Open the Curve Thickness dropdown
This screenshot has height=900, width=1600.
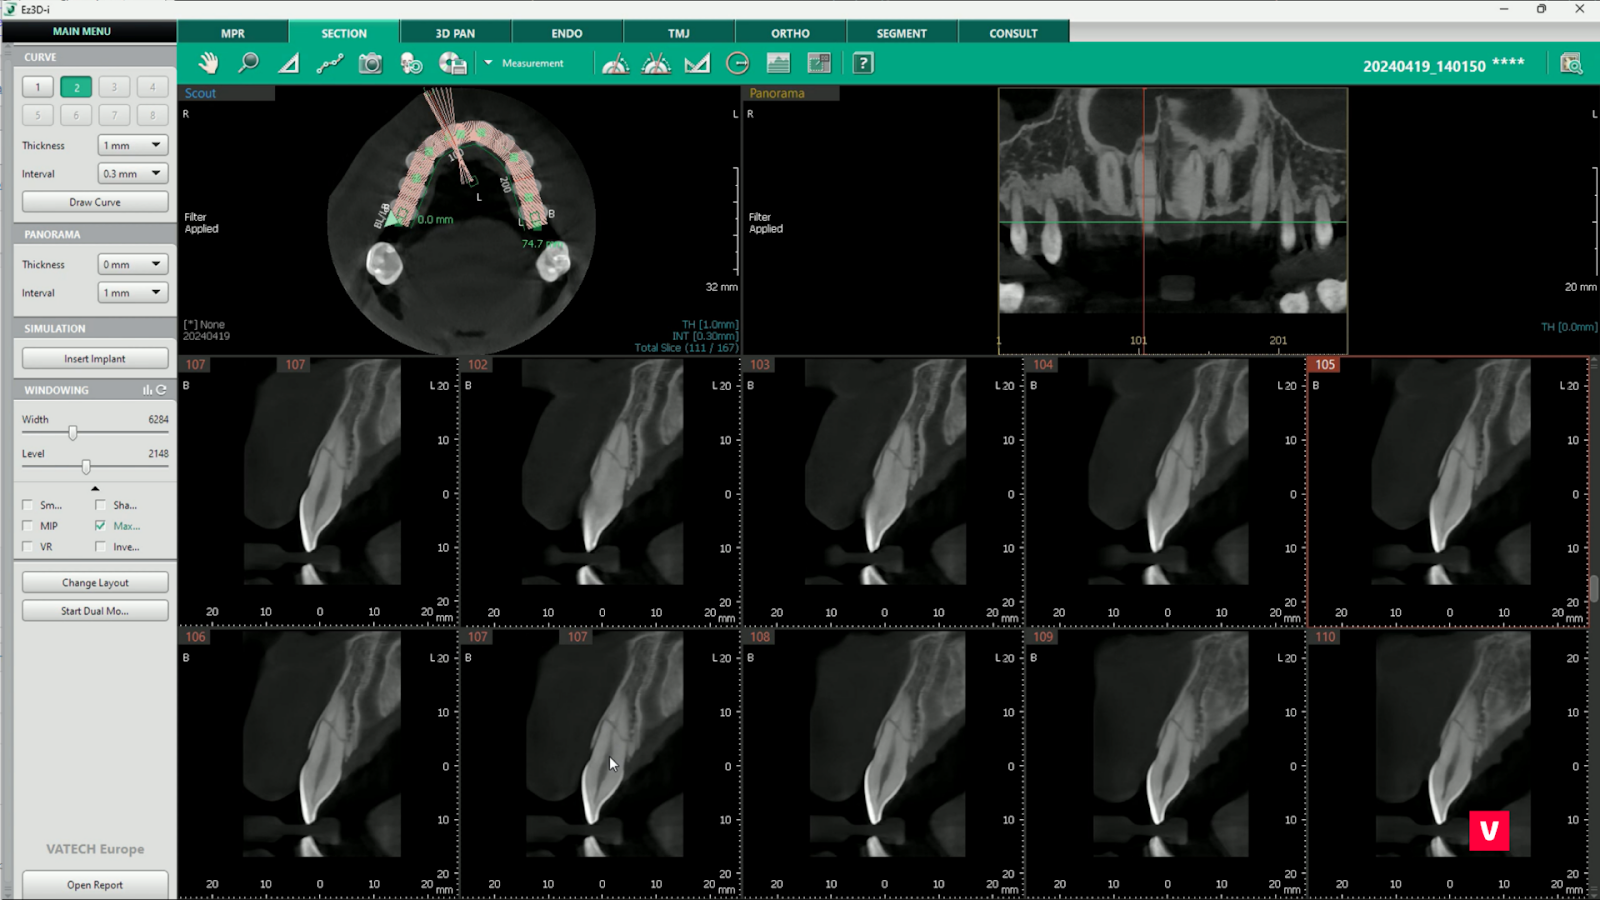coord(132,145)
